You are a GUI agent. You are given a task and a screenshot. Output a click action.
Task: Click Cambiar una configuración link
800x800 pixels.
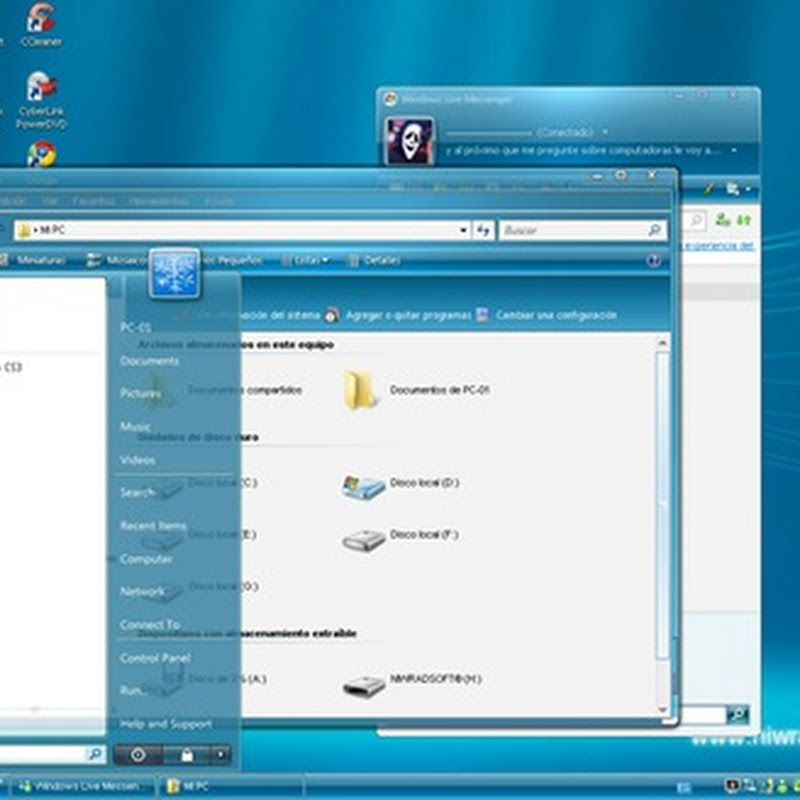coord(556,315)
